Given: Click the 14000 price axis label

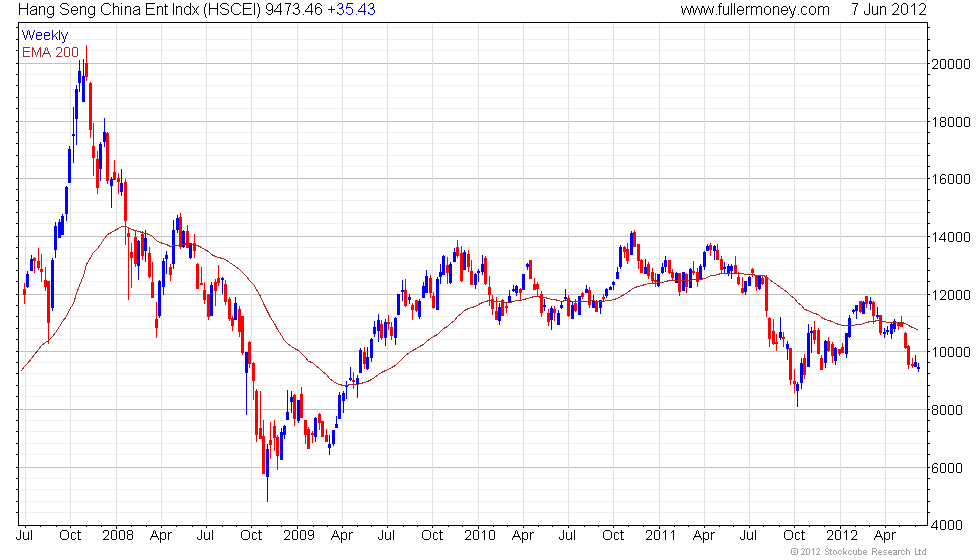Looking at the screenshot, I should click(951, 238).
